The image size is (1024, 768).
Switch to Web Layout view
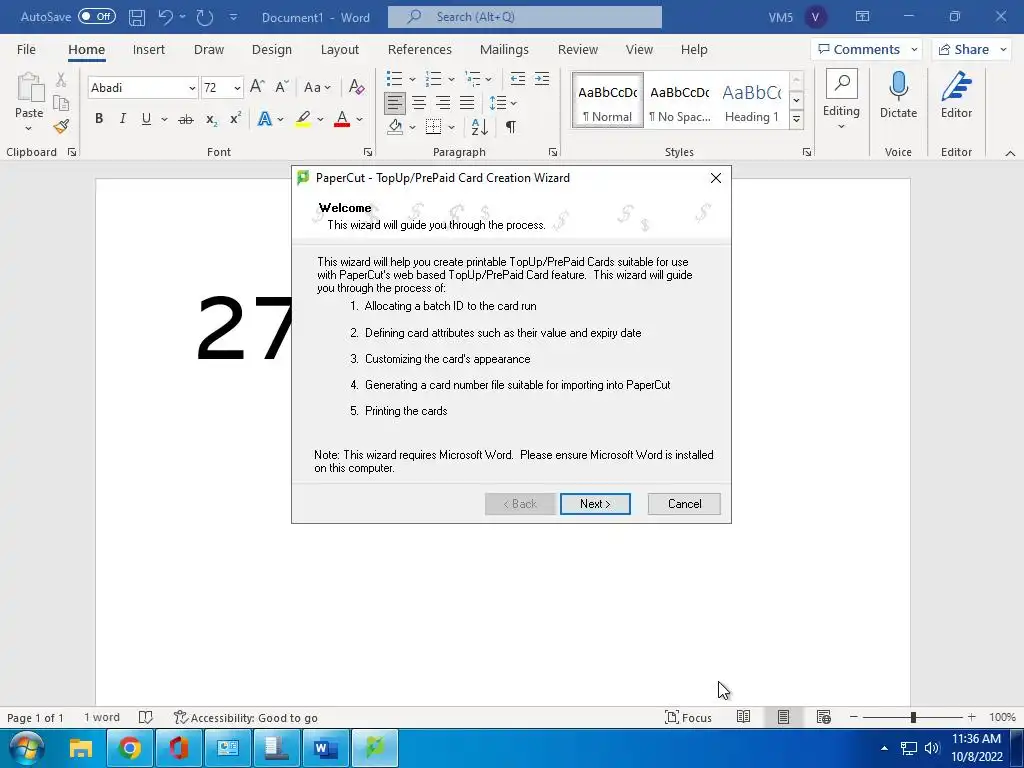(824, 717)
